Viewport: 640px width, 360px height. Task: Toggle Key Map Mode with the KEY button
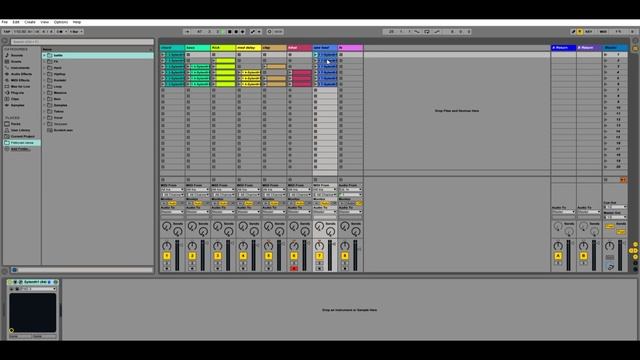589,31
